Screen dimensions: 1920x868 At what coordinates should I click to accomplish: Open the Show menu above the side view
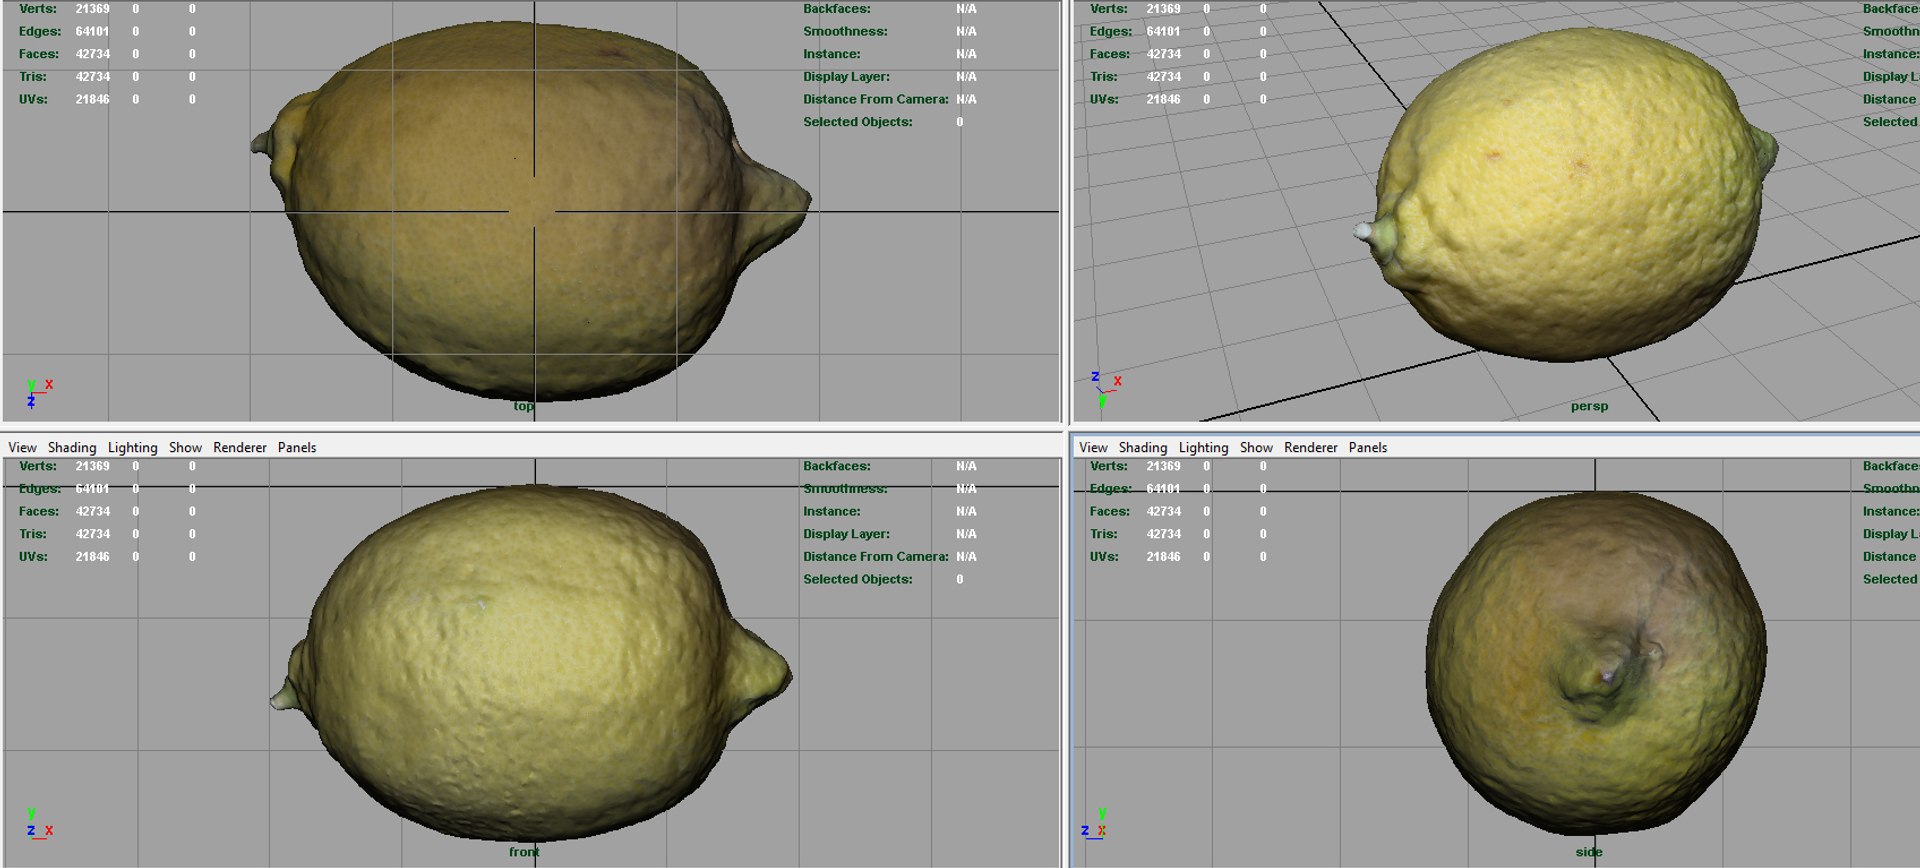pos(1256,447)
